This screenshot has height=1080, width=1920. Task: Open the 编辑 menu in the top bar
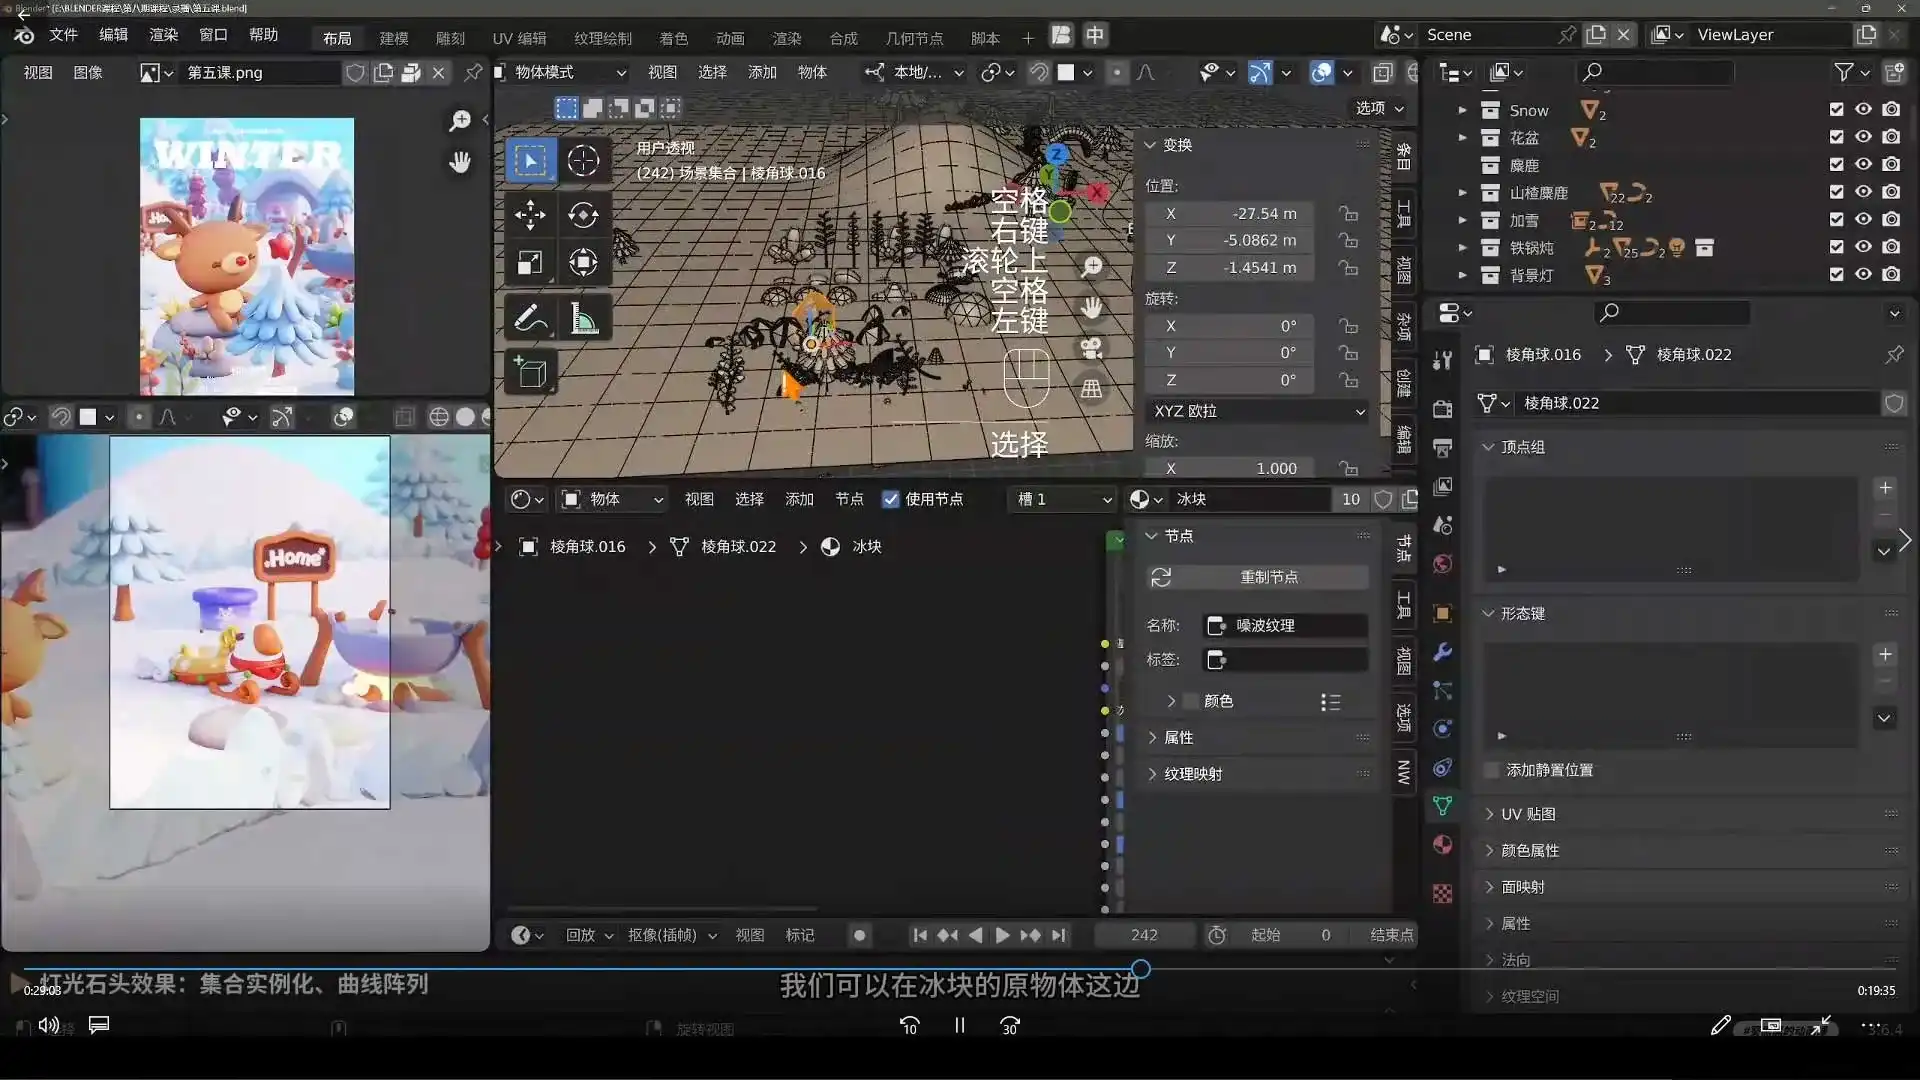pos(113,34)
